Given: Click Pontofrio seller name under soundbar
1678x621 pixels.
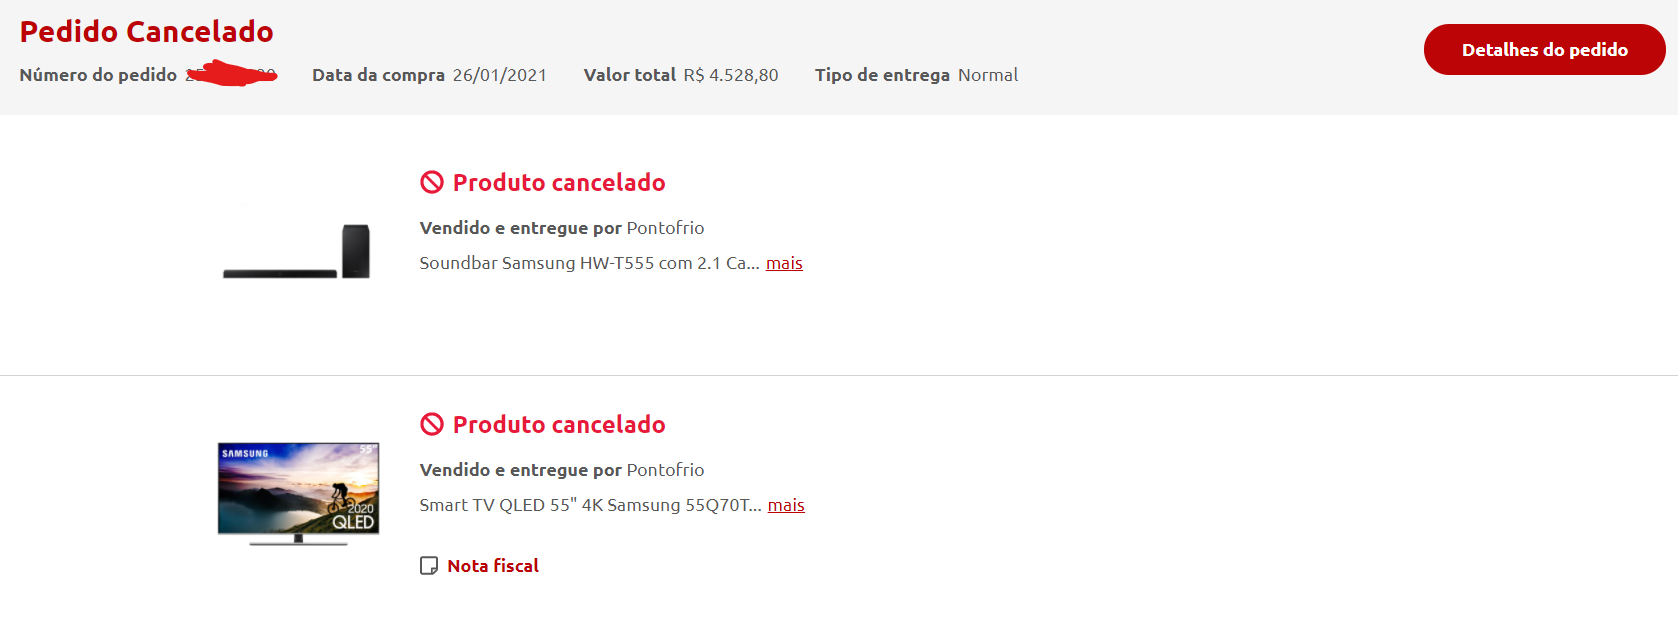Looking at the screenshot, I should click(x=665, y=228).
